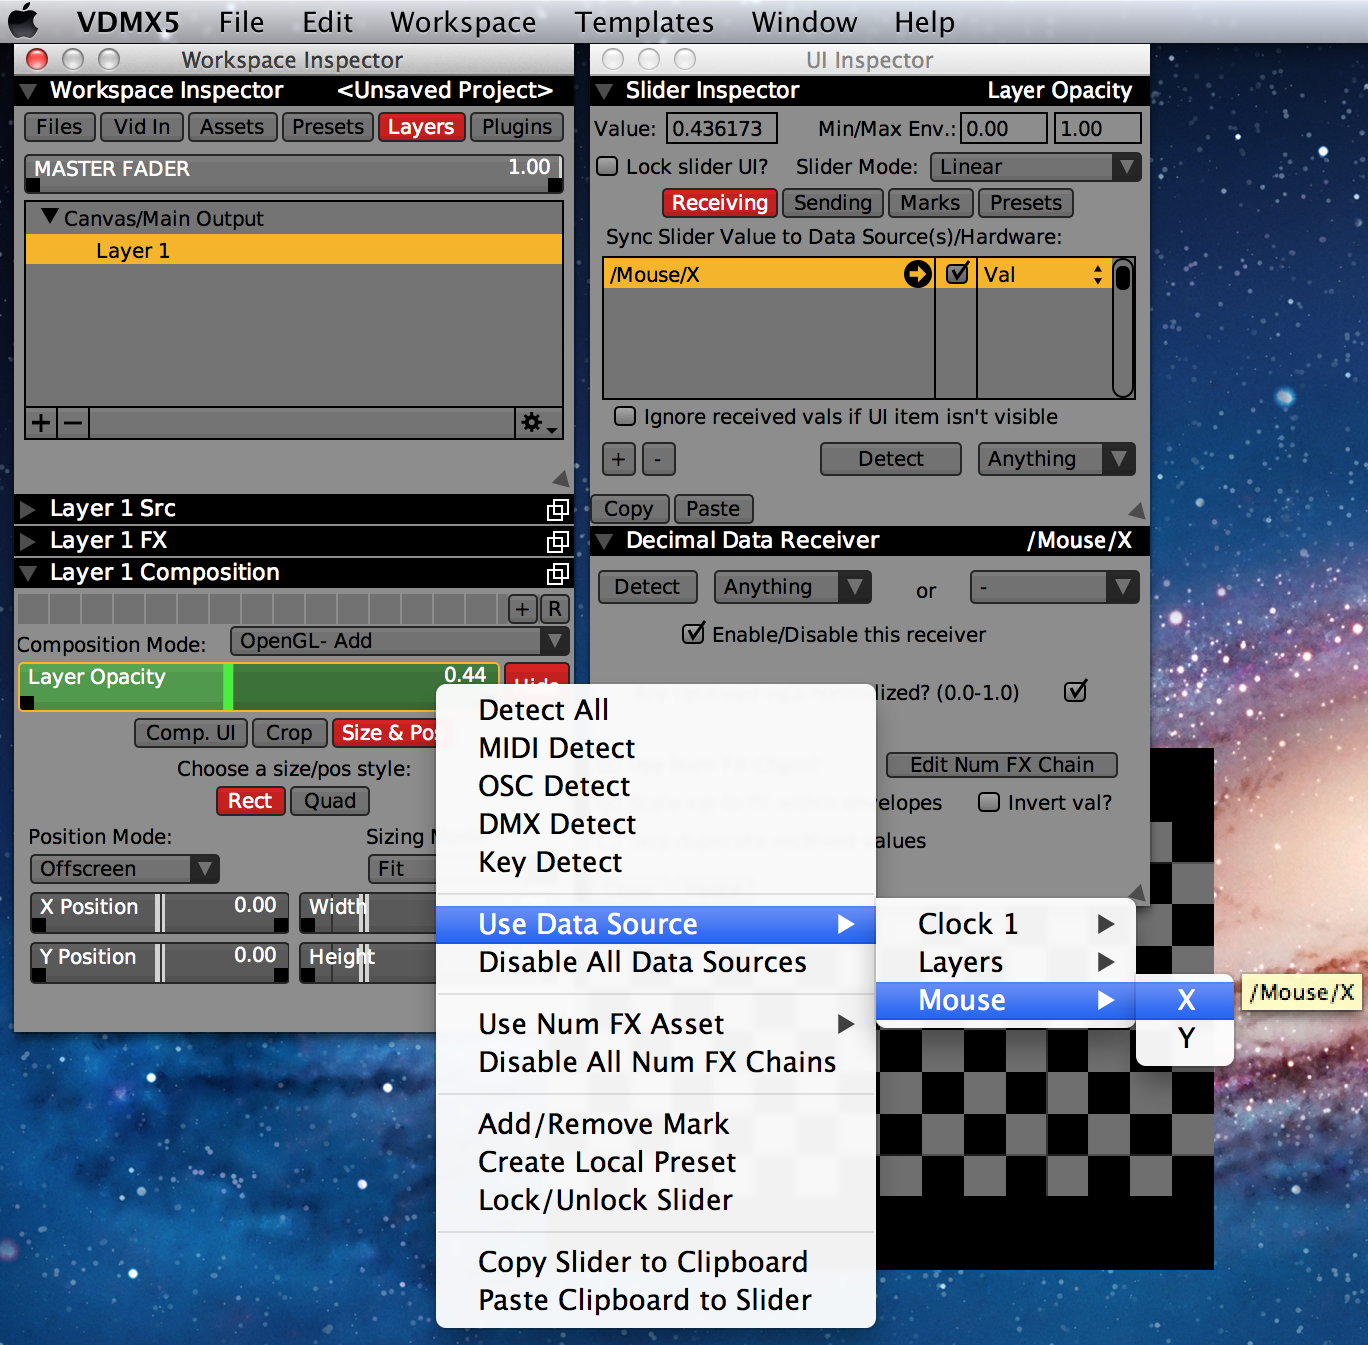Open the dash dropdown after 'or'
This screenshot has width=1368, height=1345.
1054,587
